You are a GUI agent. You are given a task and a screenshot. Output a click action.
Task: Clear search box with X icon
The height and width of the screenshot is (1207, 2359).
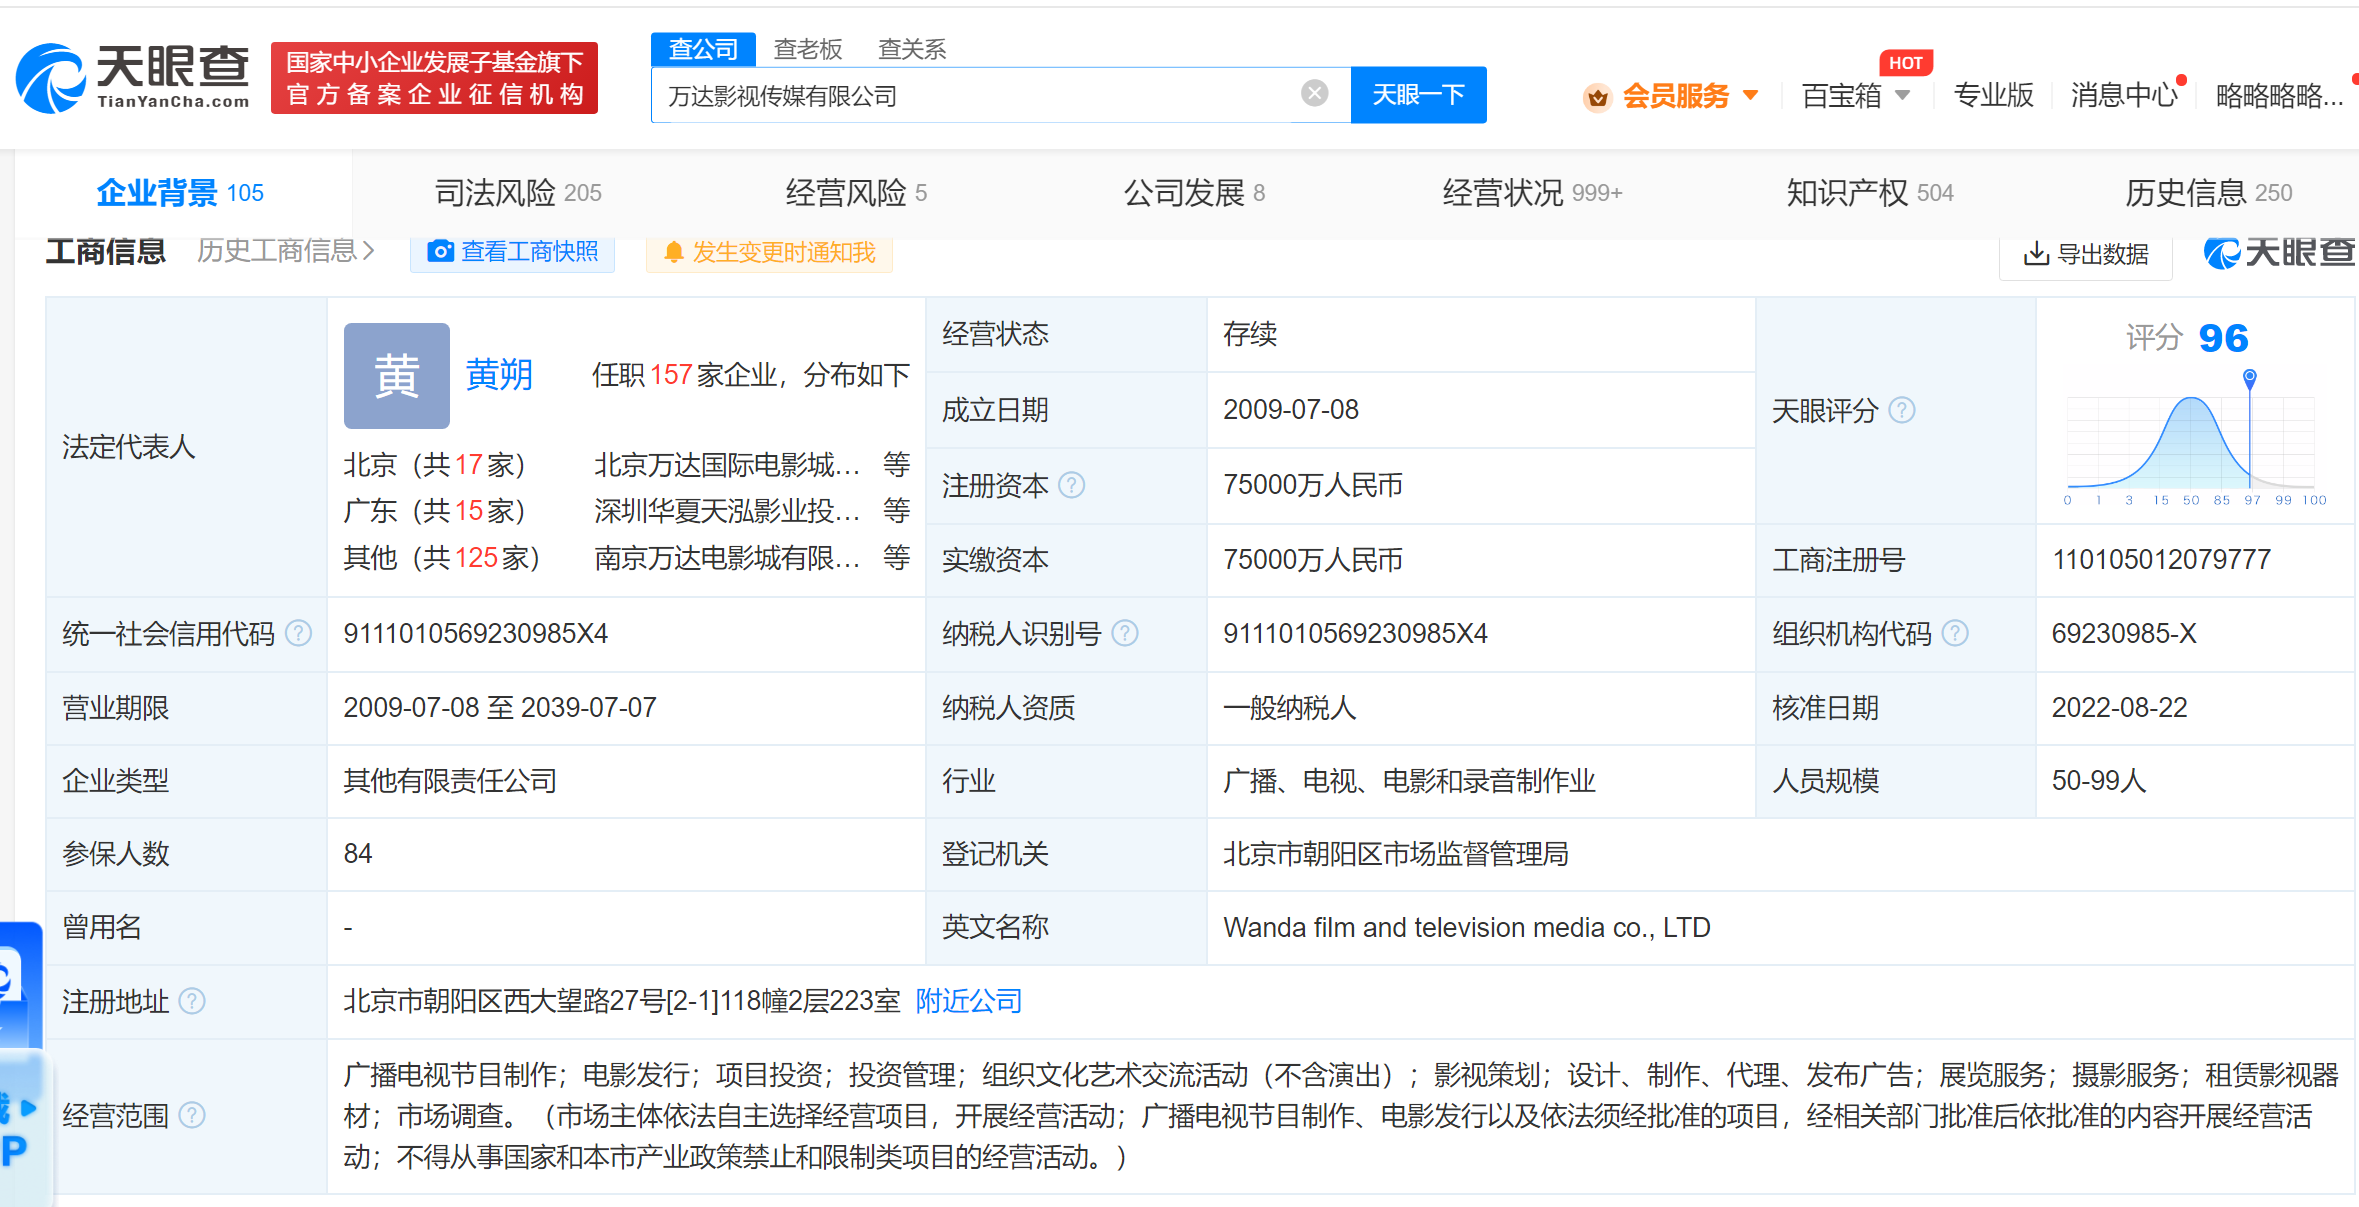[x=1314, y=94]
